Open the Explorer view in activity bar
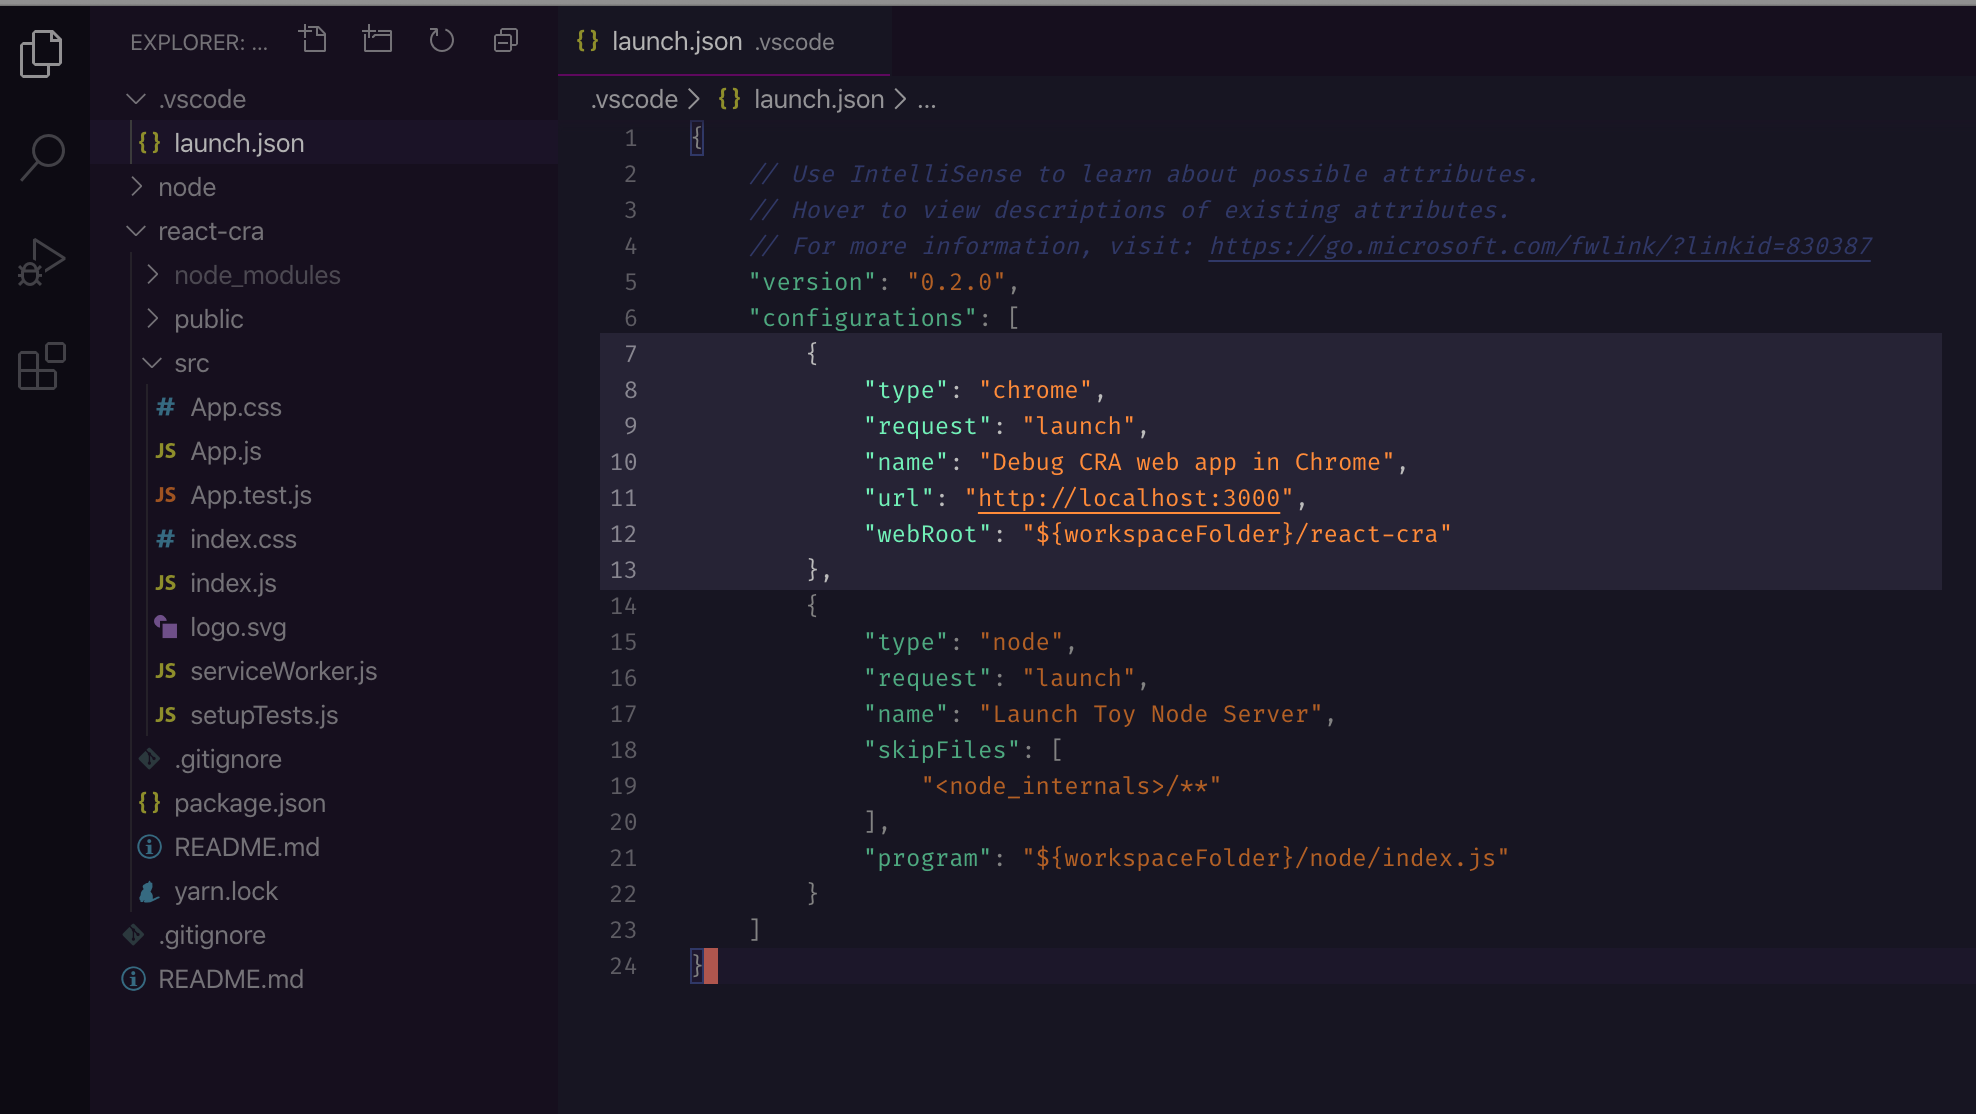 coord(41,53)
